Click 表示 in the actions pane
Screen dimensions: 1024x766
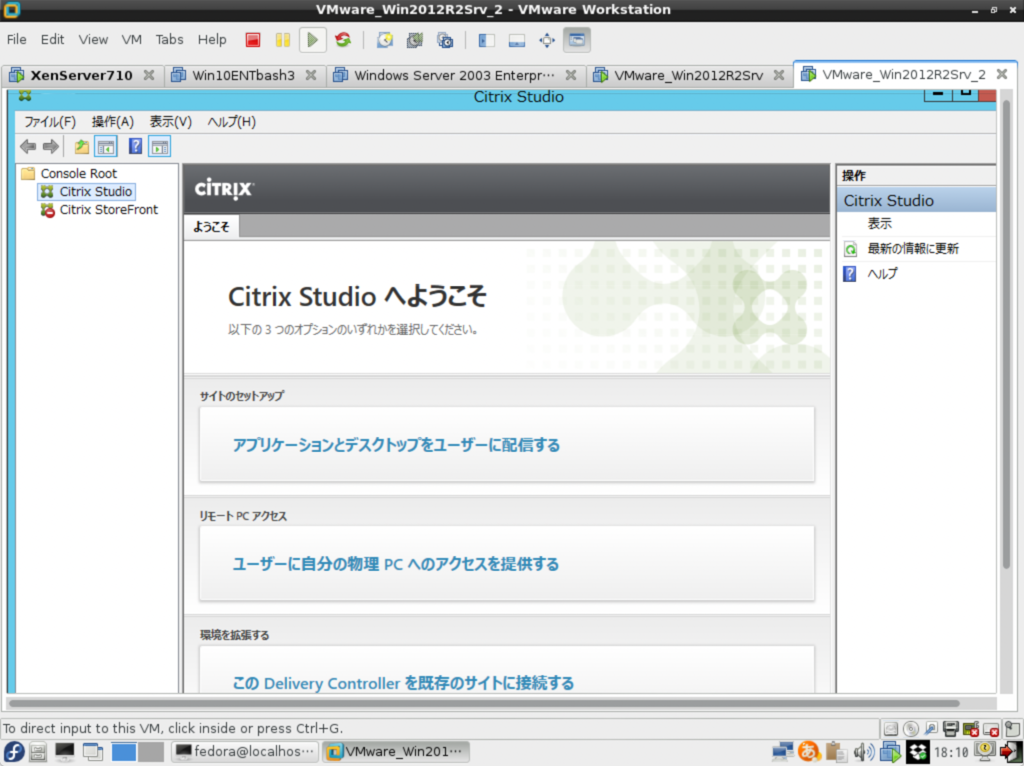pos(879,223)
